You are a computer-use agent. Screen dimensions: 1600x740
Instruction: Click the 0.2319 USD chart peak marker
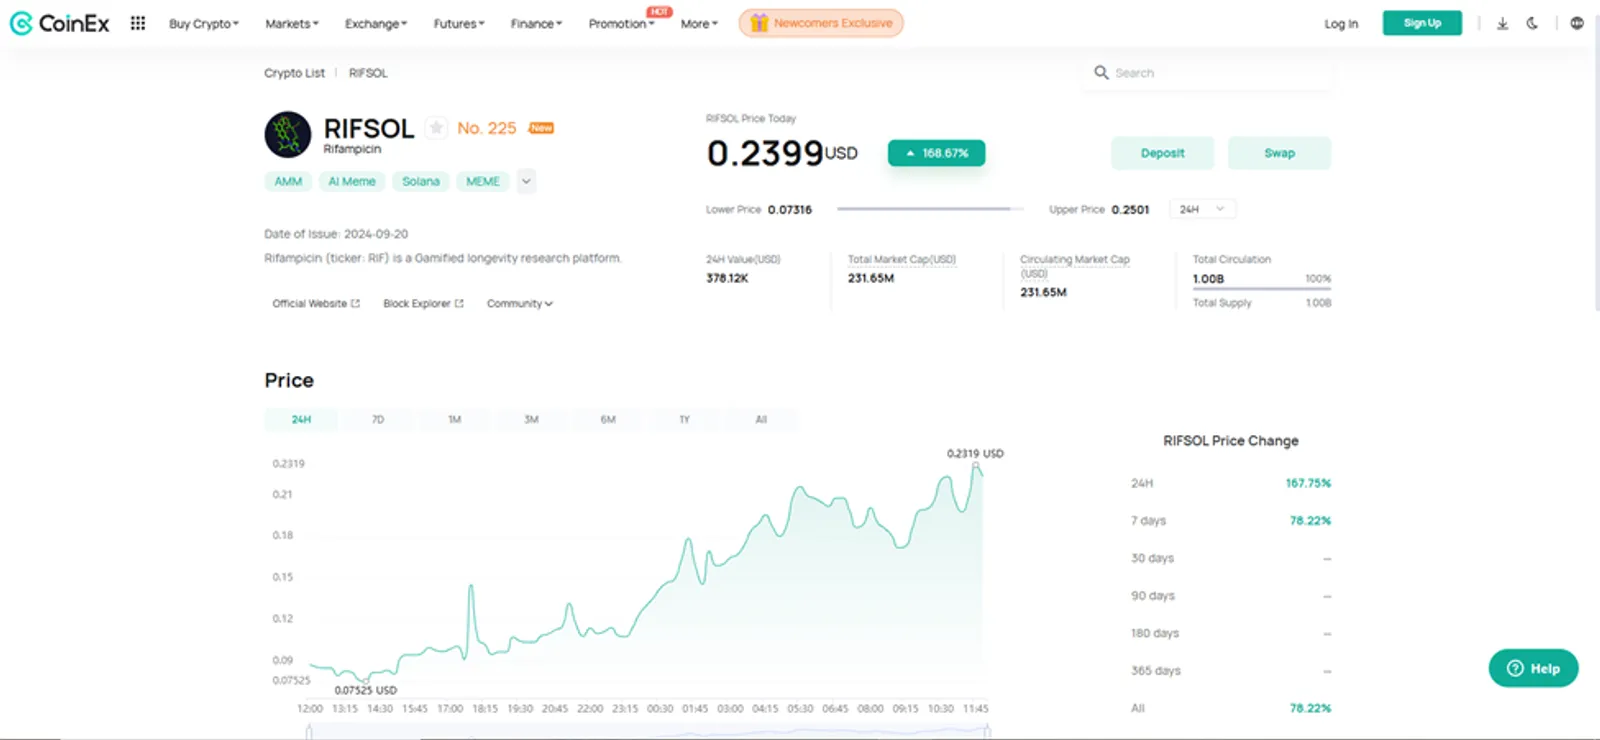976,465
